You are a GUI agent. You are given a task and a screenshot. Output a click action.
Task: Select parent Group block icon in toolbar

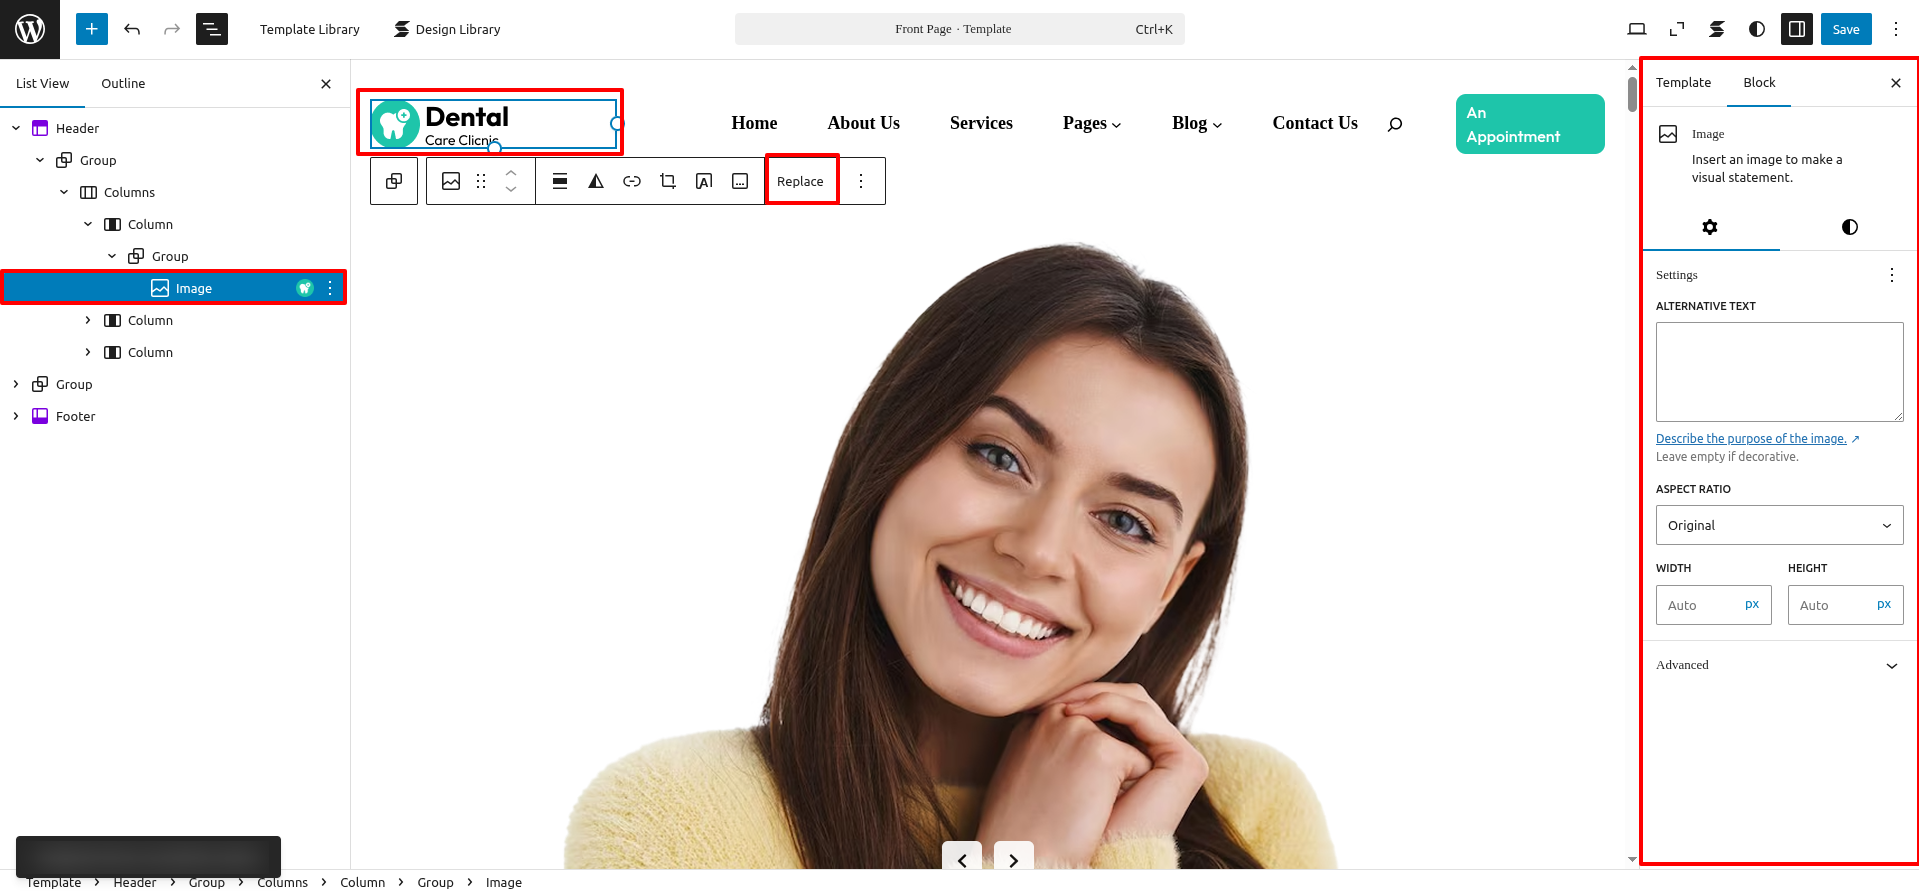pos(394,181)
